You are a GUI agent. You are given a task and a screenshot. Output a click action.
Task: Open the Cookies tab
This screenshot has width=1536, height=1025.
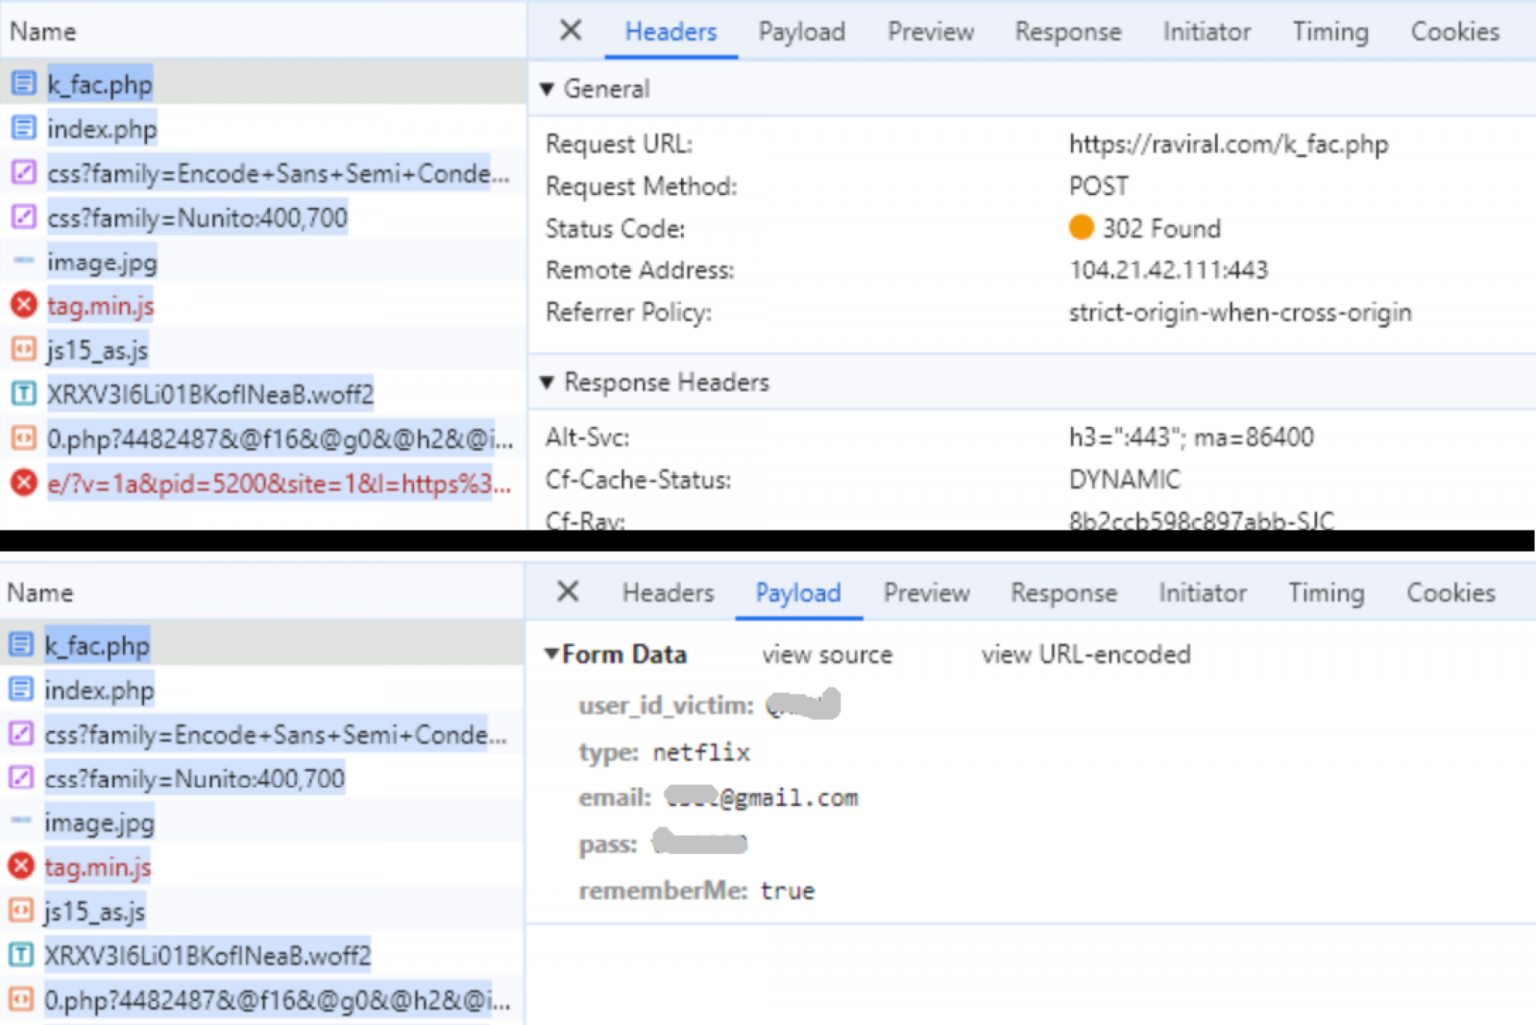1455,31
